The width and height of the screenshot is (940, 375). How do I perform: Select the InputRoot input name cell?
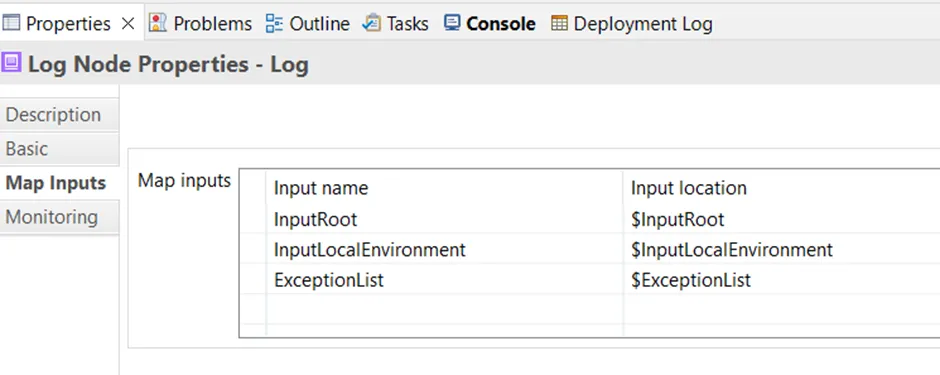click(x=444, y=219)
